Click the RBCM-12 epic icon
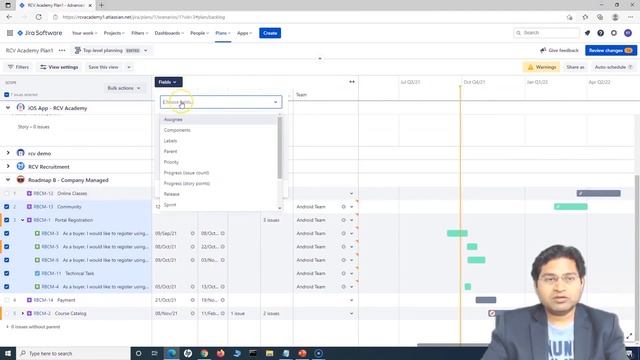This screenshot has height=360, width=640. point(29,193)
